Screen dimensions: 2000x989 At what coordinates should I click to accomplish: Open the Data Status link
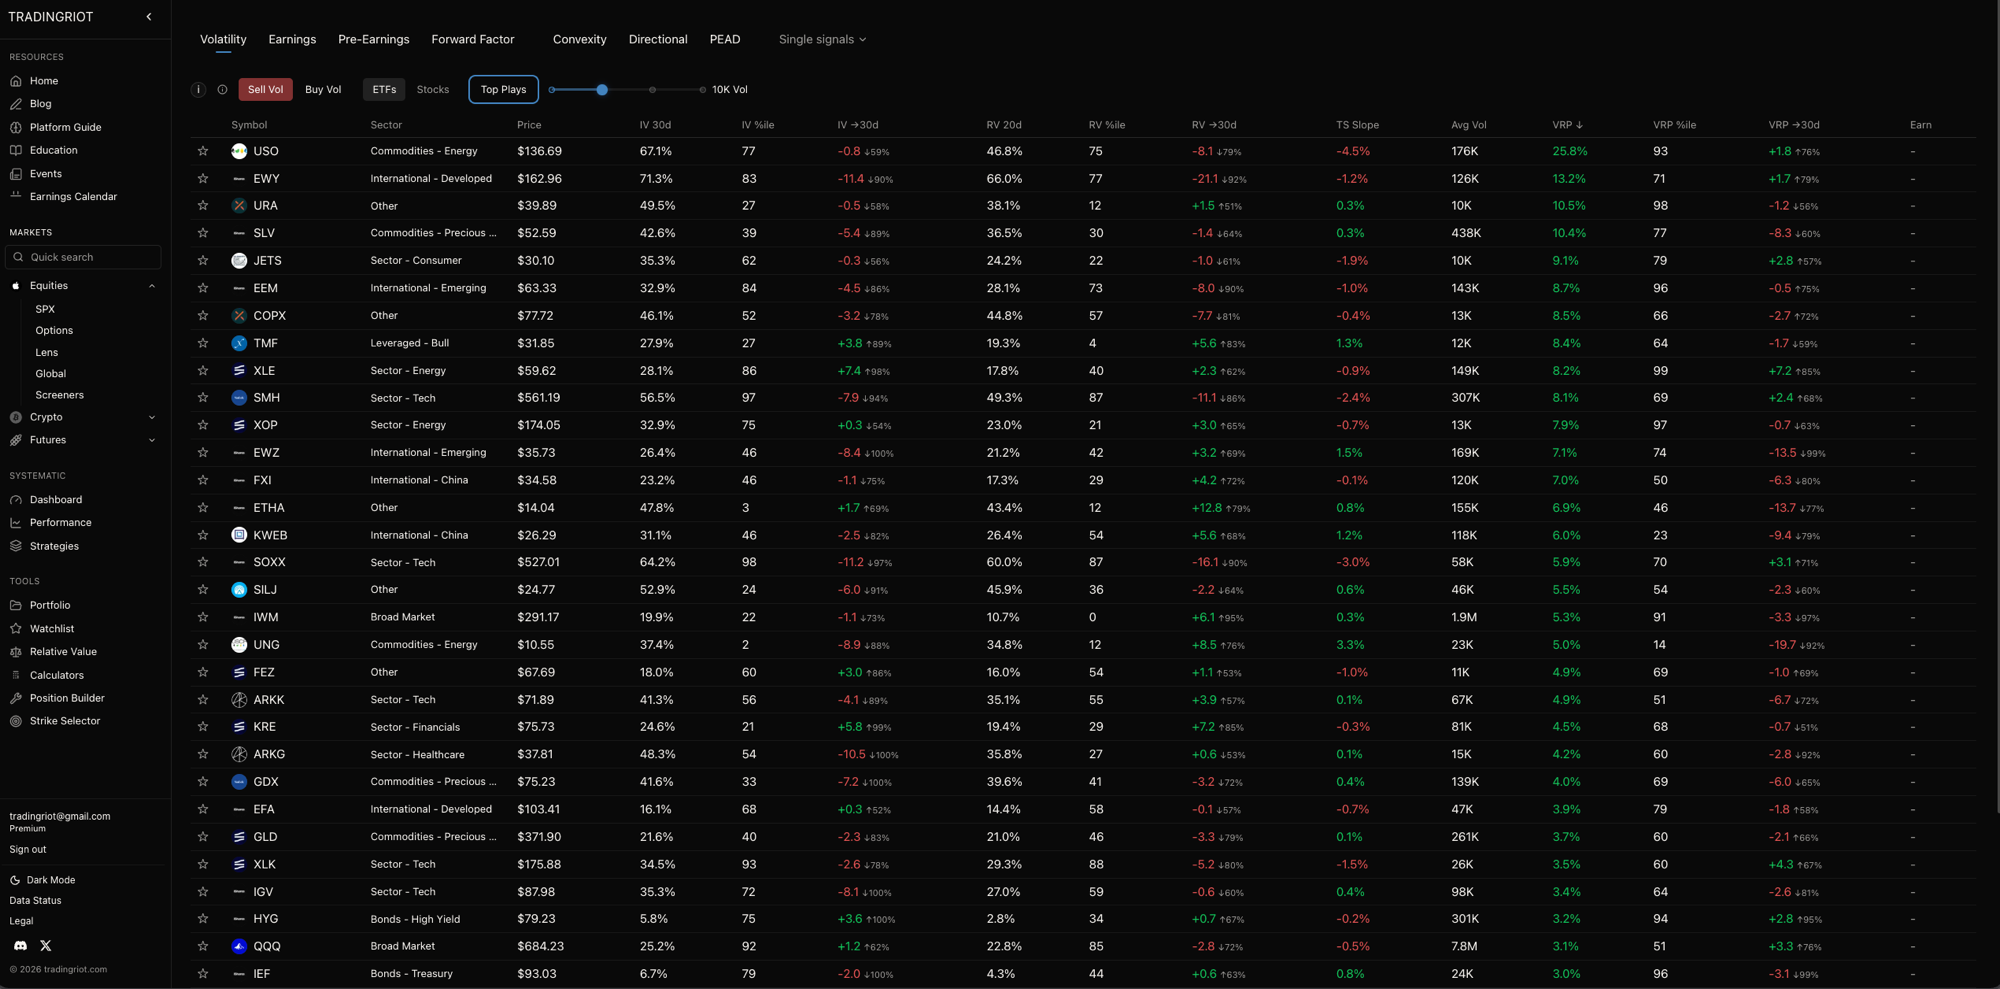(x=35, y=900)
